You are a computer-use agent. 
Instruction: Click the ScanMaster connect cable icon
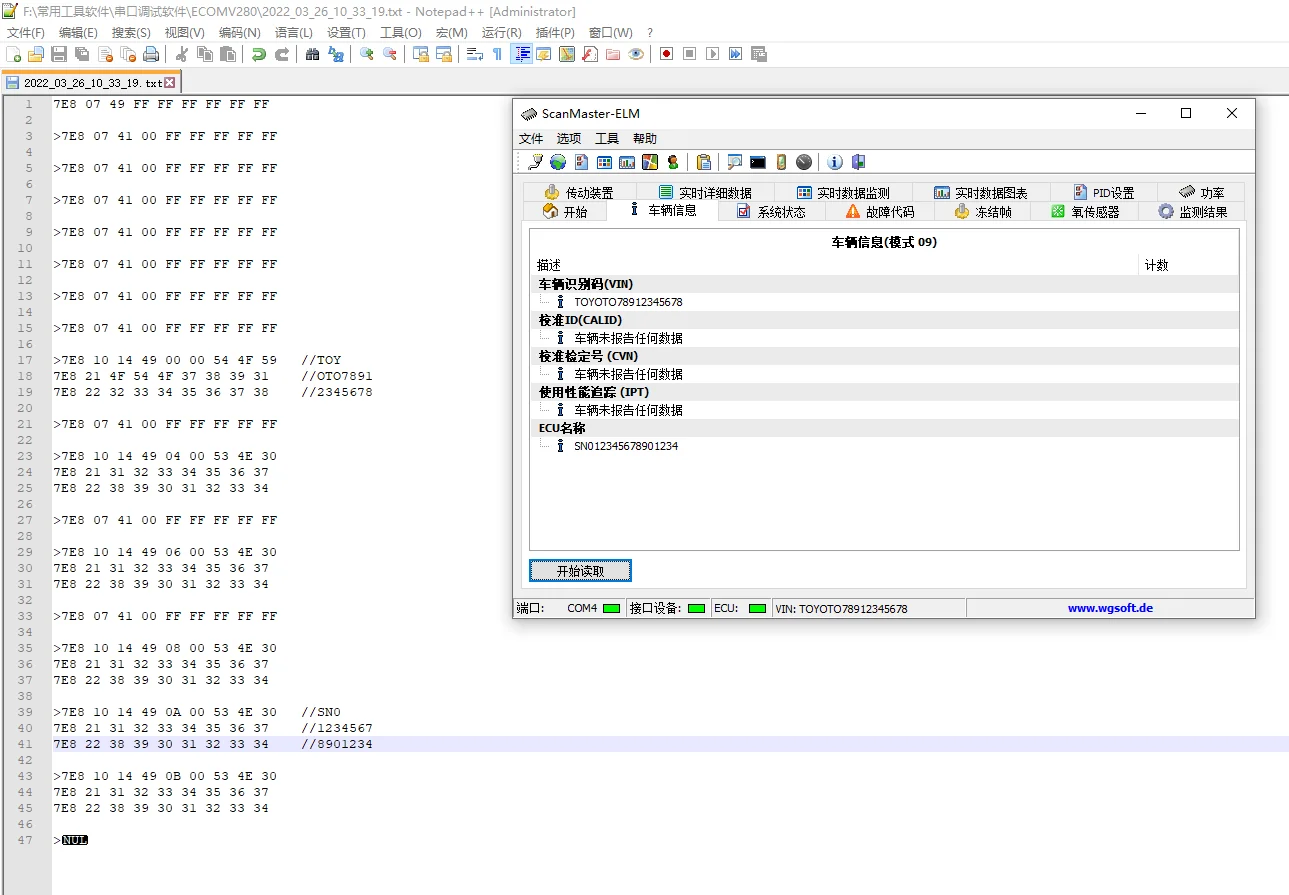535,162
